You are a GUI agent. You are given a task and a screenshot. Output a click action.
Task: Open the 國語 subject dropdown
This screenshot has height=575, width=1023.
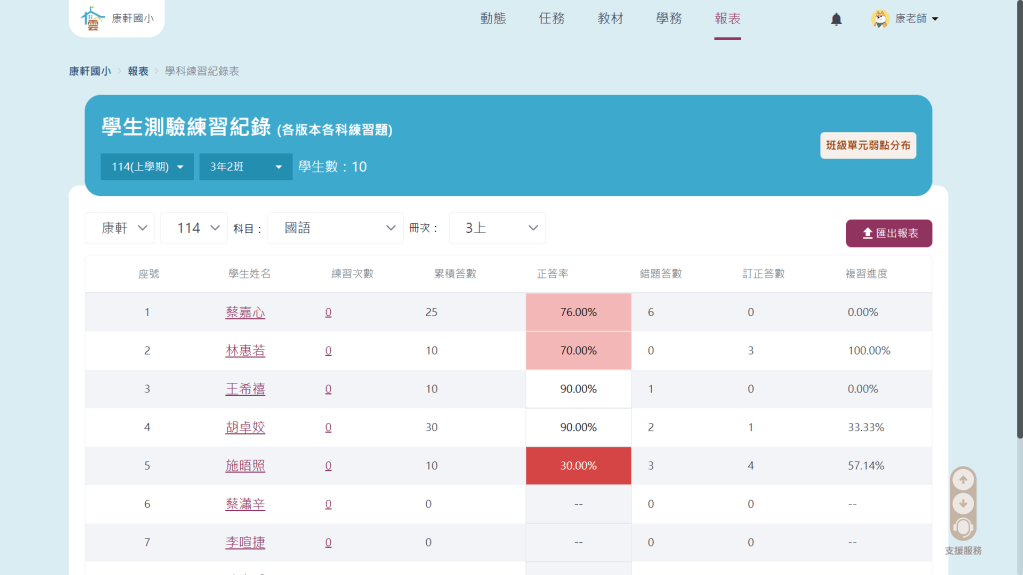pos(336,228)
